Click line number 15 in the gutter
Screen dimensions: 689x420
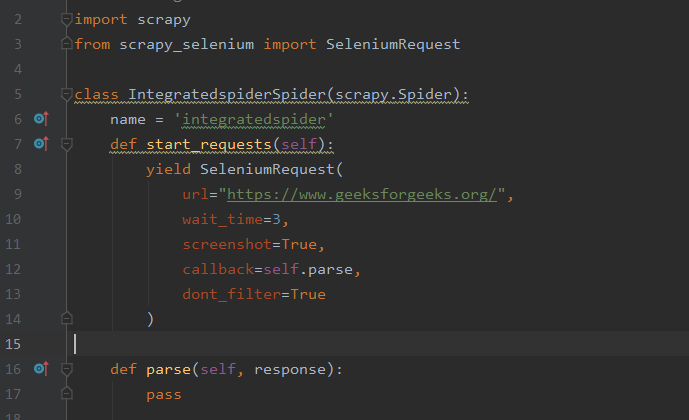(x=13, y=344)
